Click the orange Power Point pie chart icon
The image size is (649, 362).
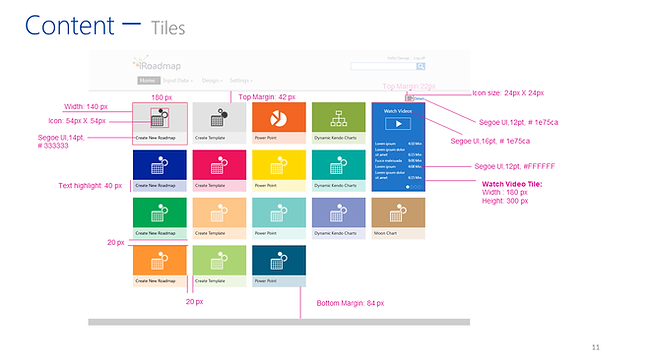tap(279, 118)
